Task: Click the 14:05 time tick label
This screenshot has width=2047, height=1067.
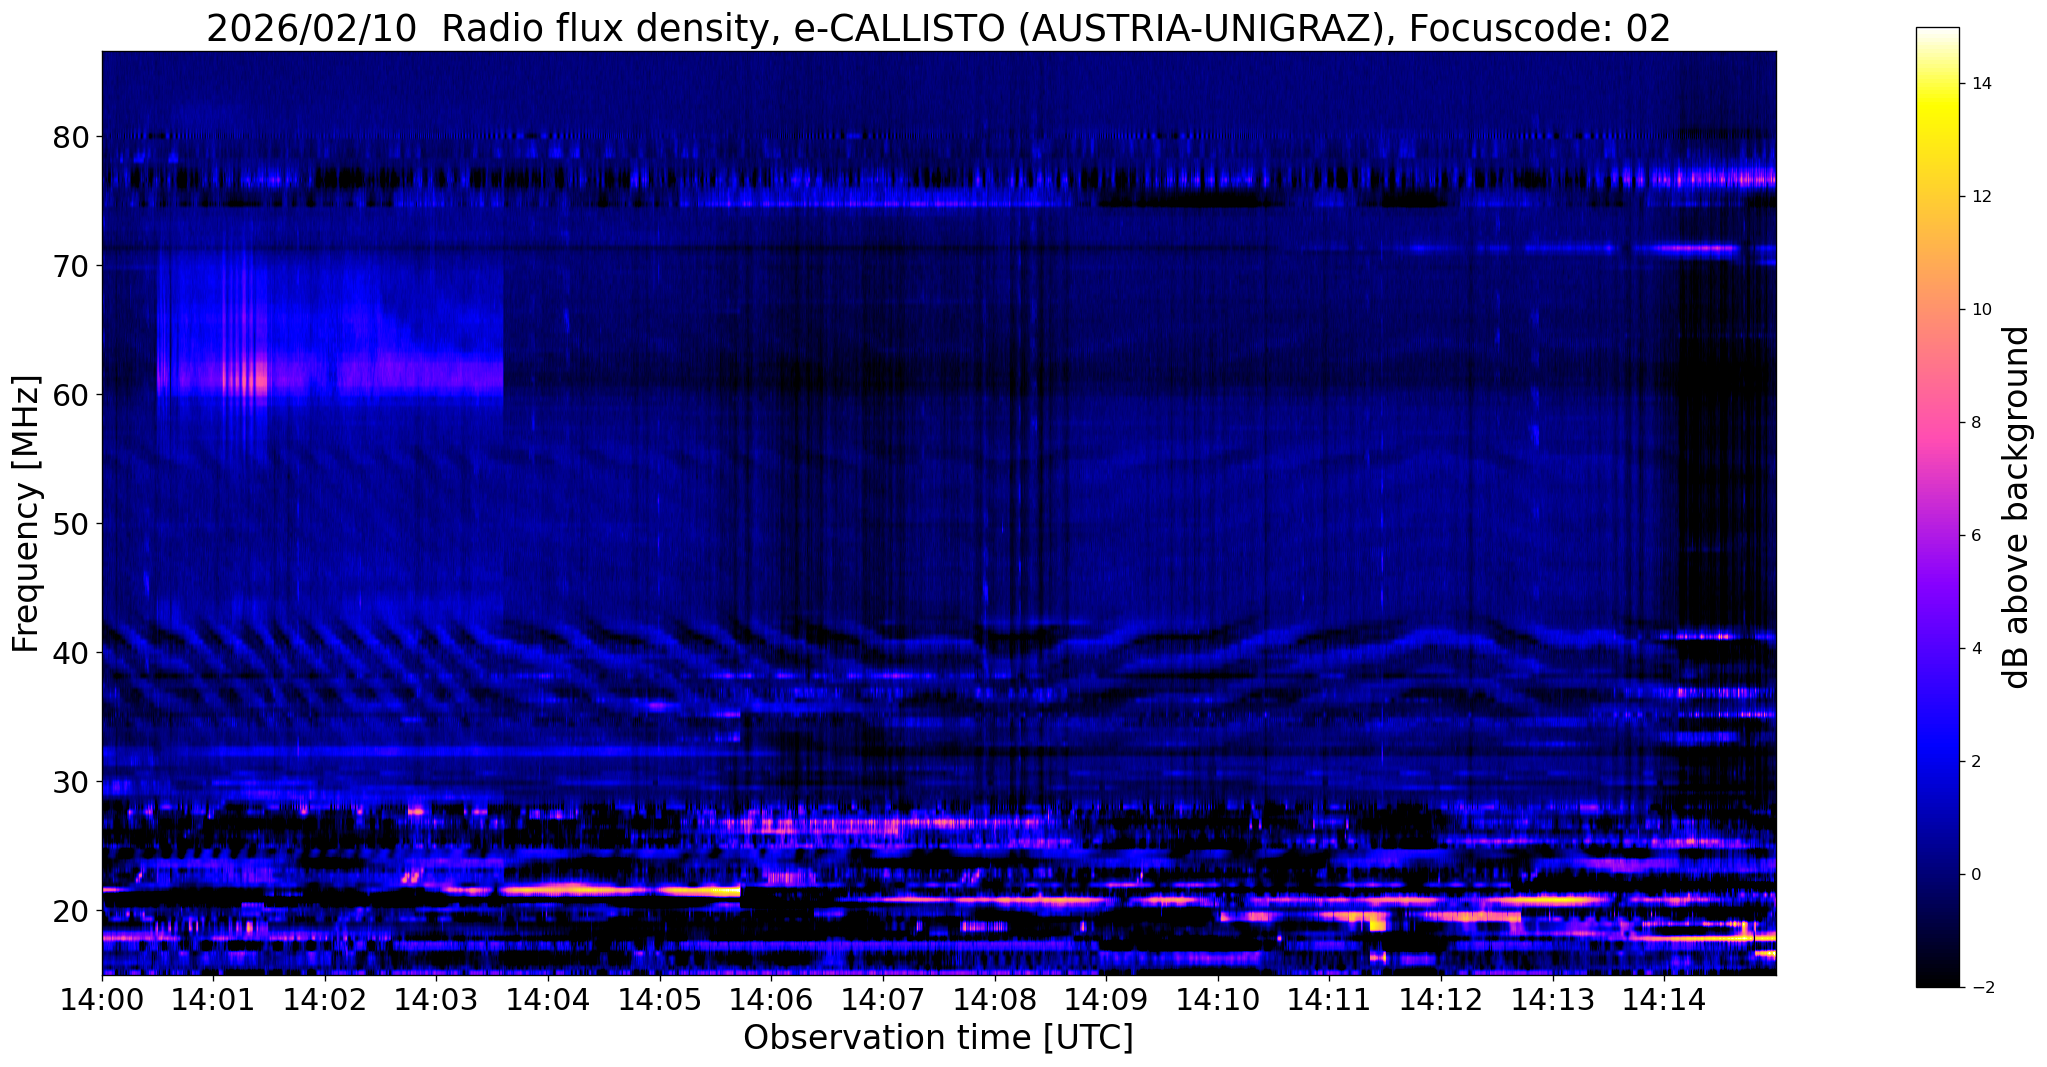Action: (660, 998)
